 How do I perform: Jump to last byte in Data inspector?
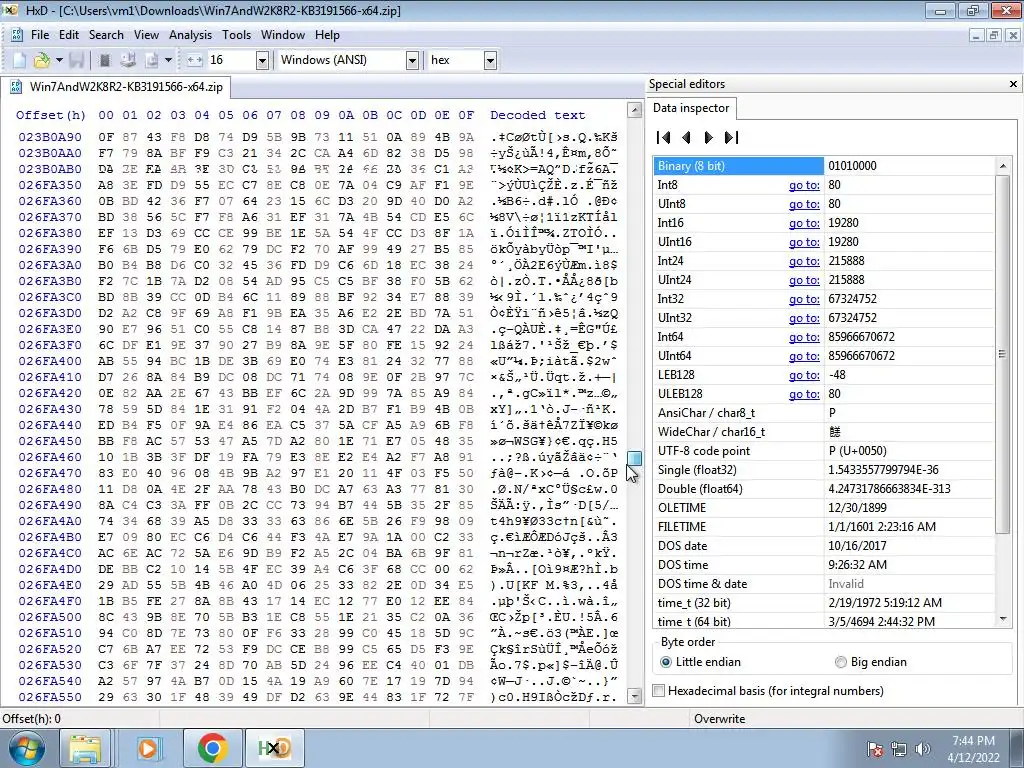(x=731, y=137)
